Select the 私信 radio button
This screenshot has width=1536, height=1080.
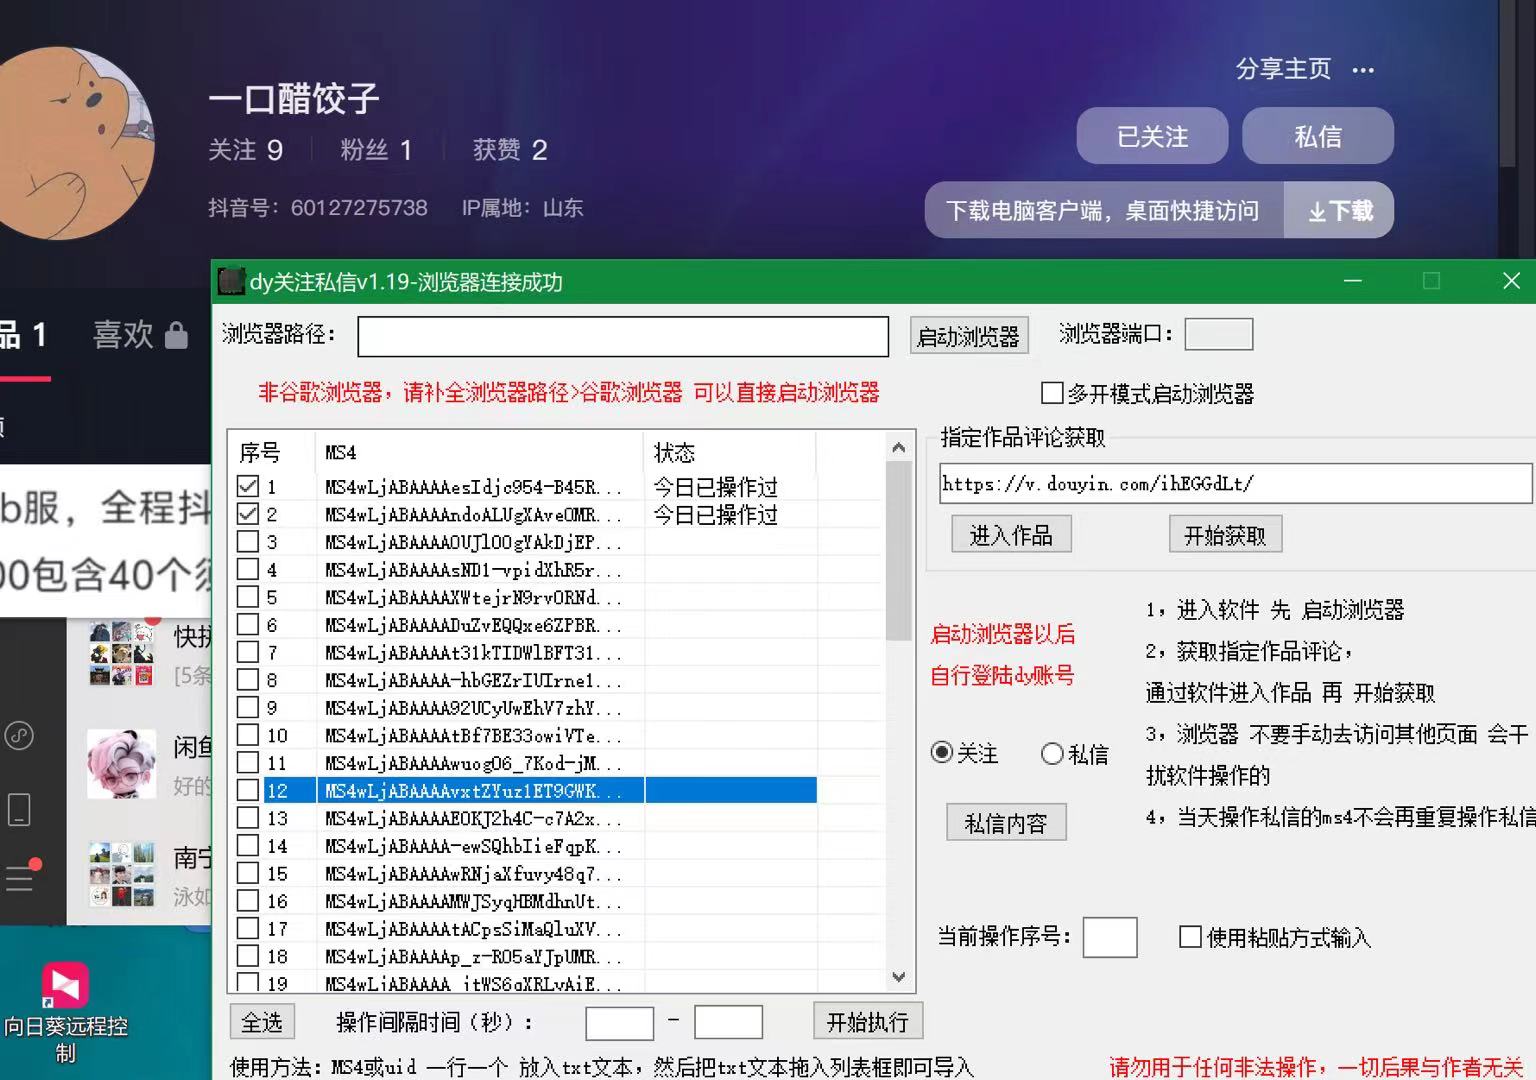[x=1052, y=753]
